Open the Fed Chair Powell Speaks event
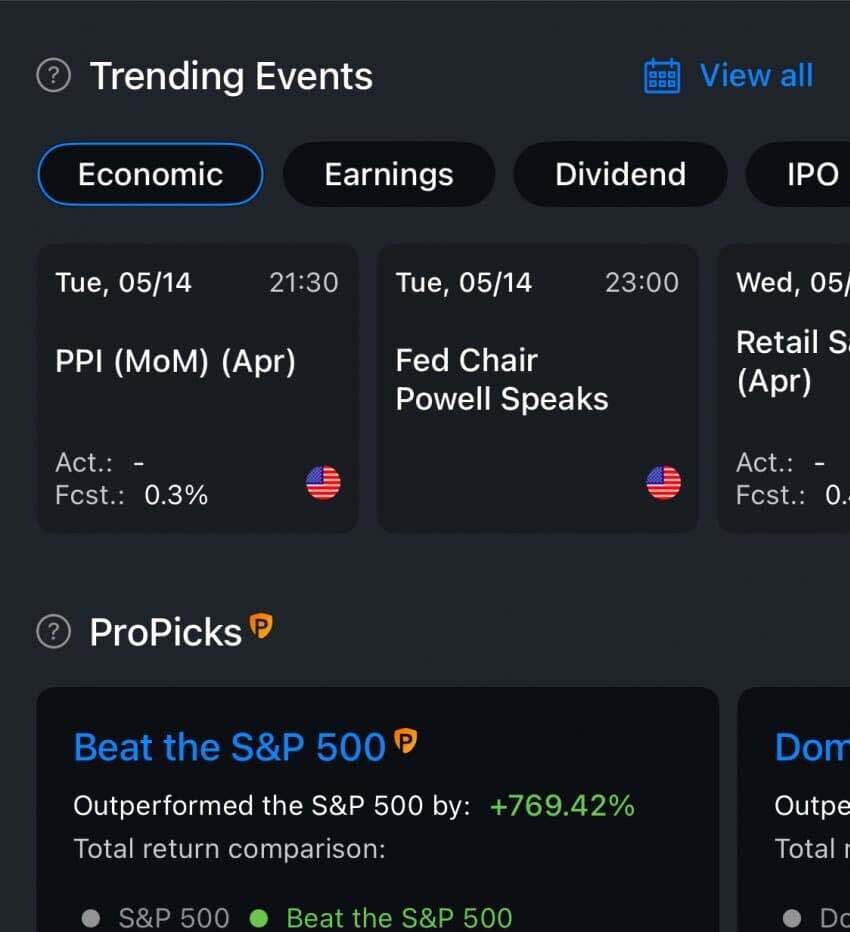 pos(537,388)
